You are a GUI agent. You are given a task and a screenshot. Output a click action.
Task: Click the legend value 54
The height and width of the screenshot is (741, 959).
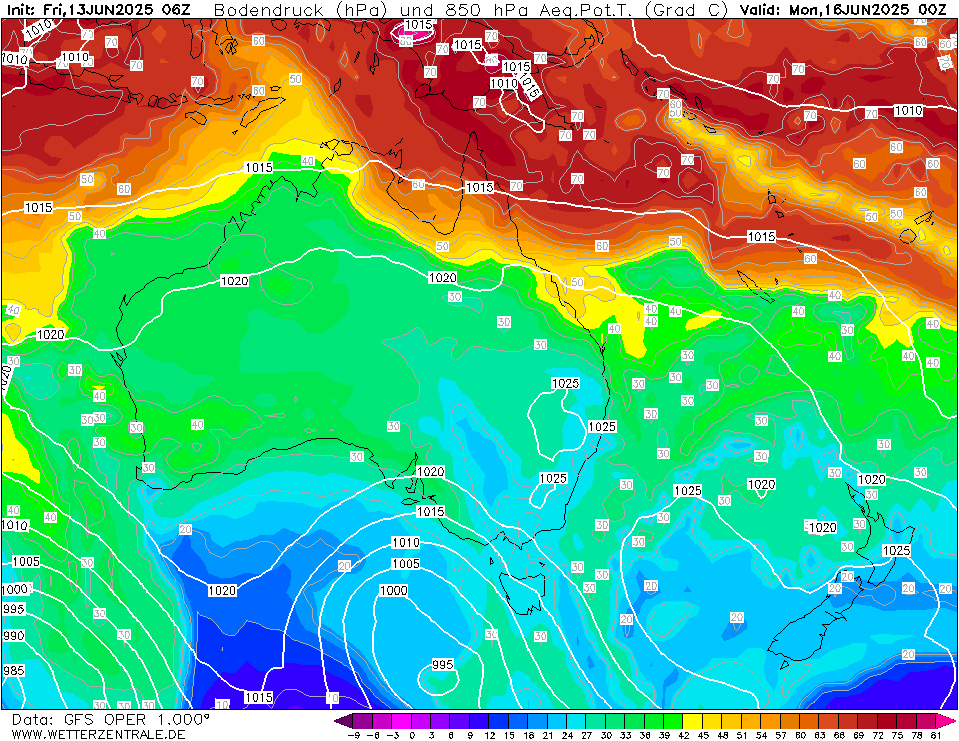point(761,735)
